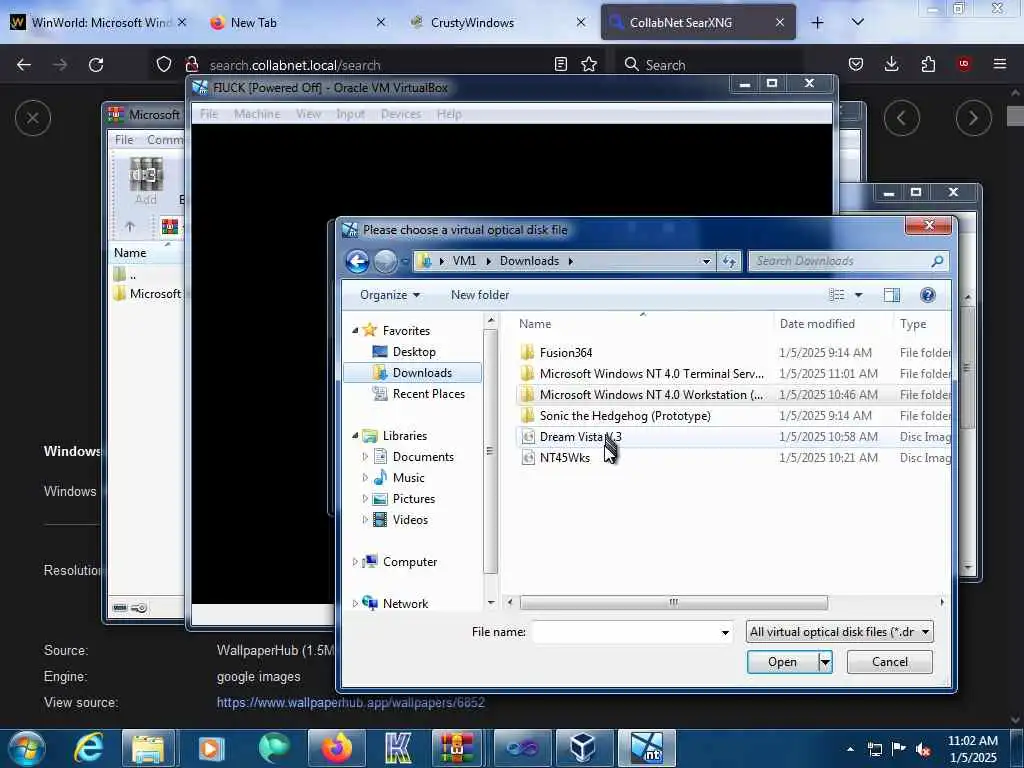Open the File menu in WinRAR window
Image resolution: width=1024 pixels, height=768 pixels.
[x=124, y=140]
